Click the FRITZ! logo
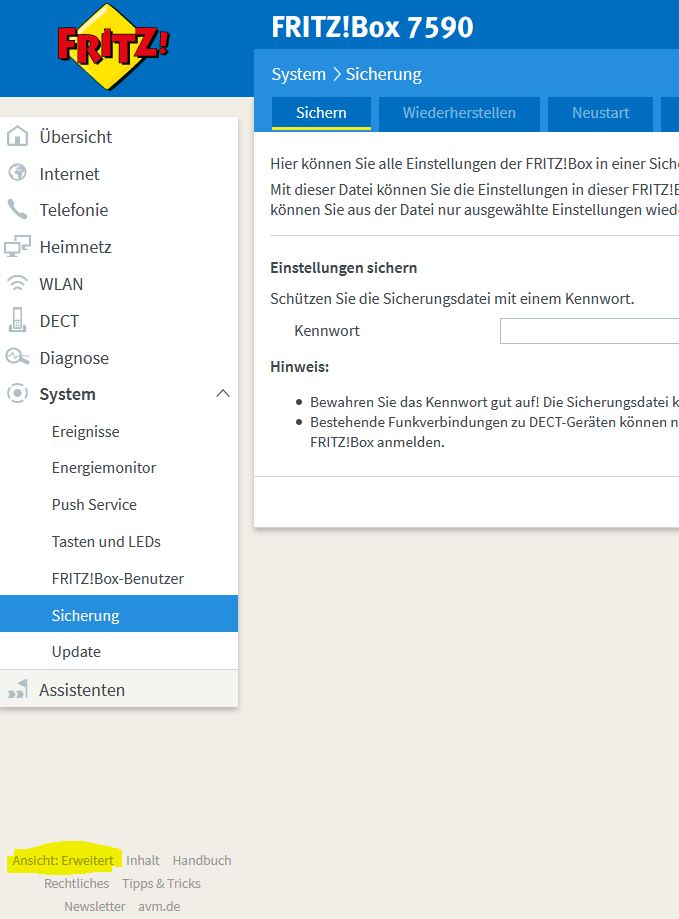This screenshot has height=919, width=679. click(112, 47)
